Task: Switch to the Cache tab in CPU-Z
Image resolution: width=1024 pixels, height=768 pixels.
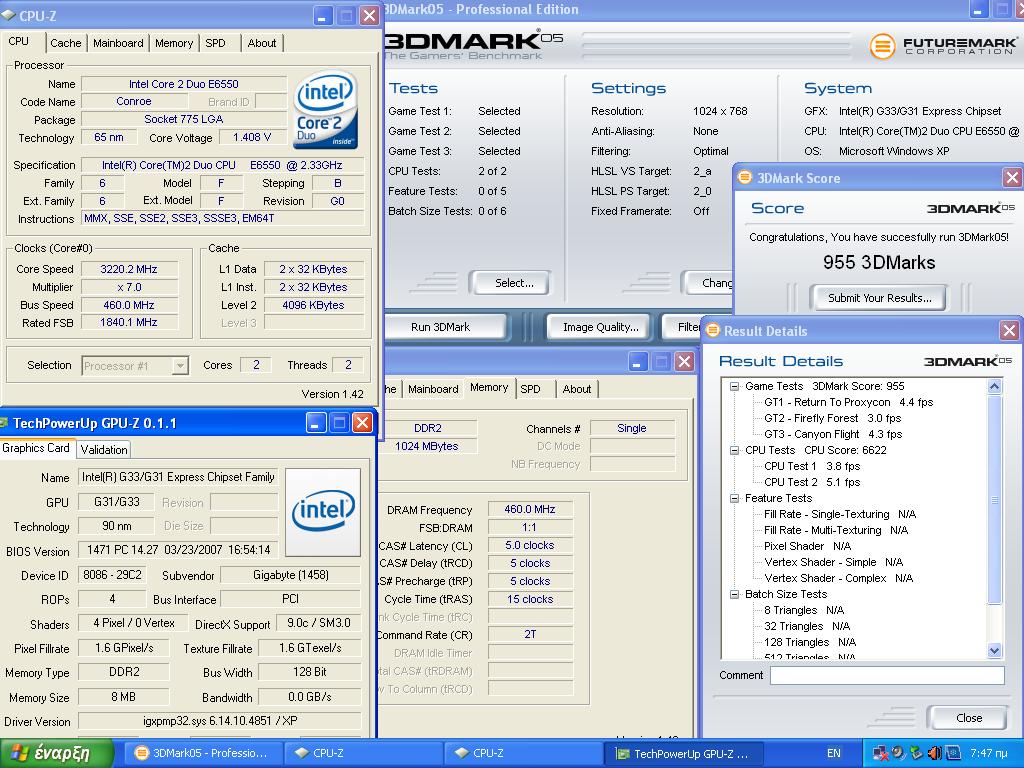Action: (65, 43)
